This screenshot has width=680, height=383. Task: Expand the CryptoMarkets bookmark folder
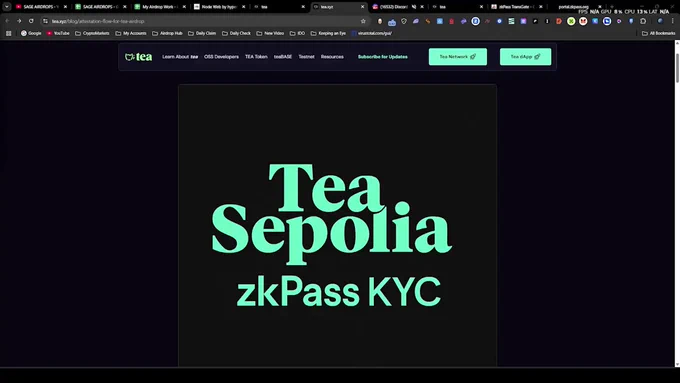(92, 33)
